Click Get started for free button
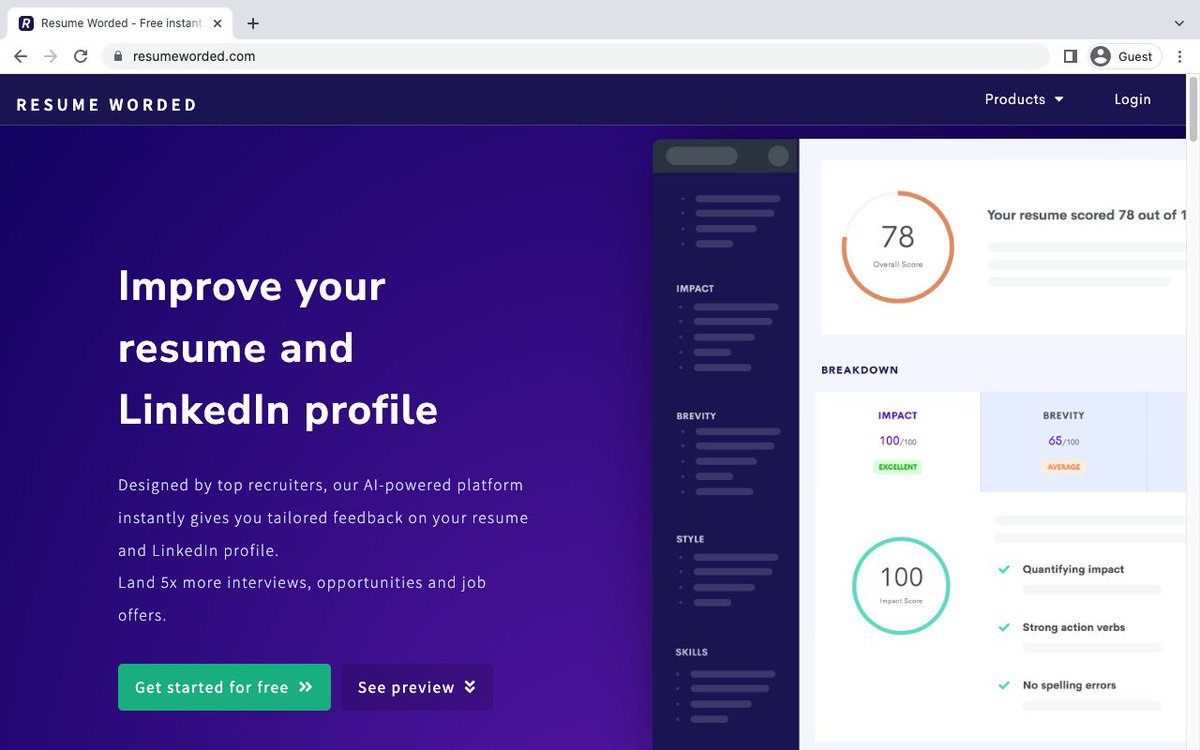Screen dimensions: 1200x750 click(x=224, y=687)
